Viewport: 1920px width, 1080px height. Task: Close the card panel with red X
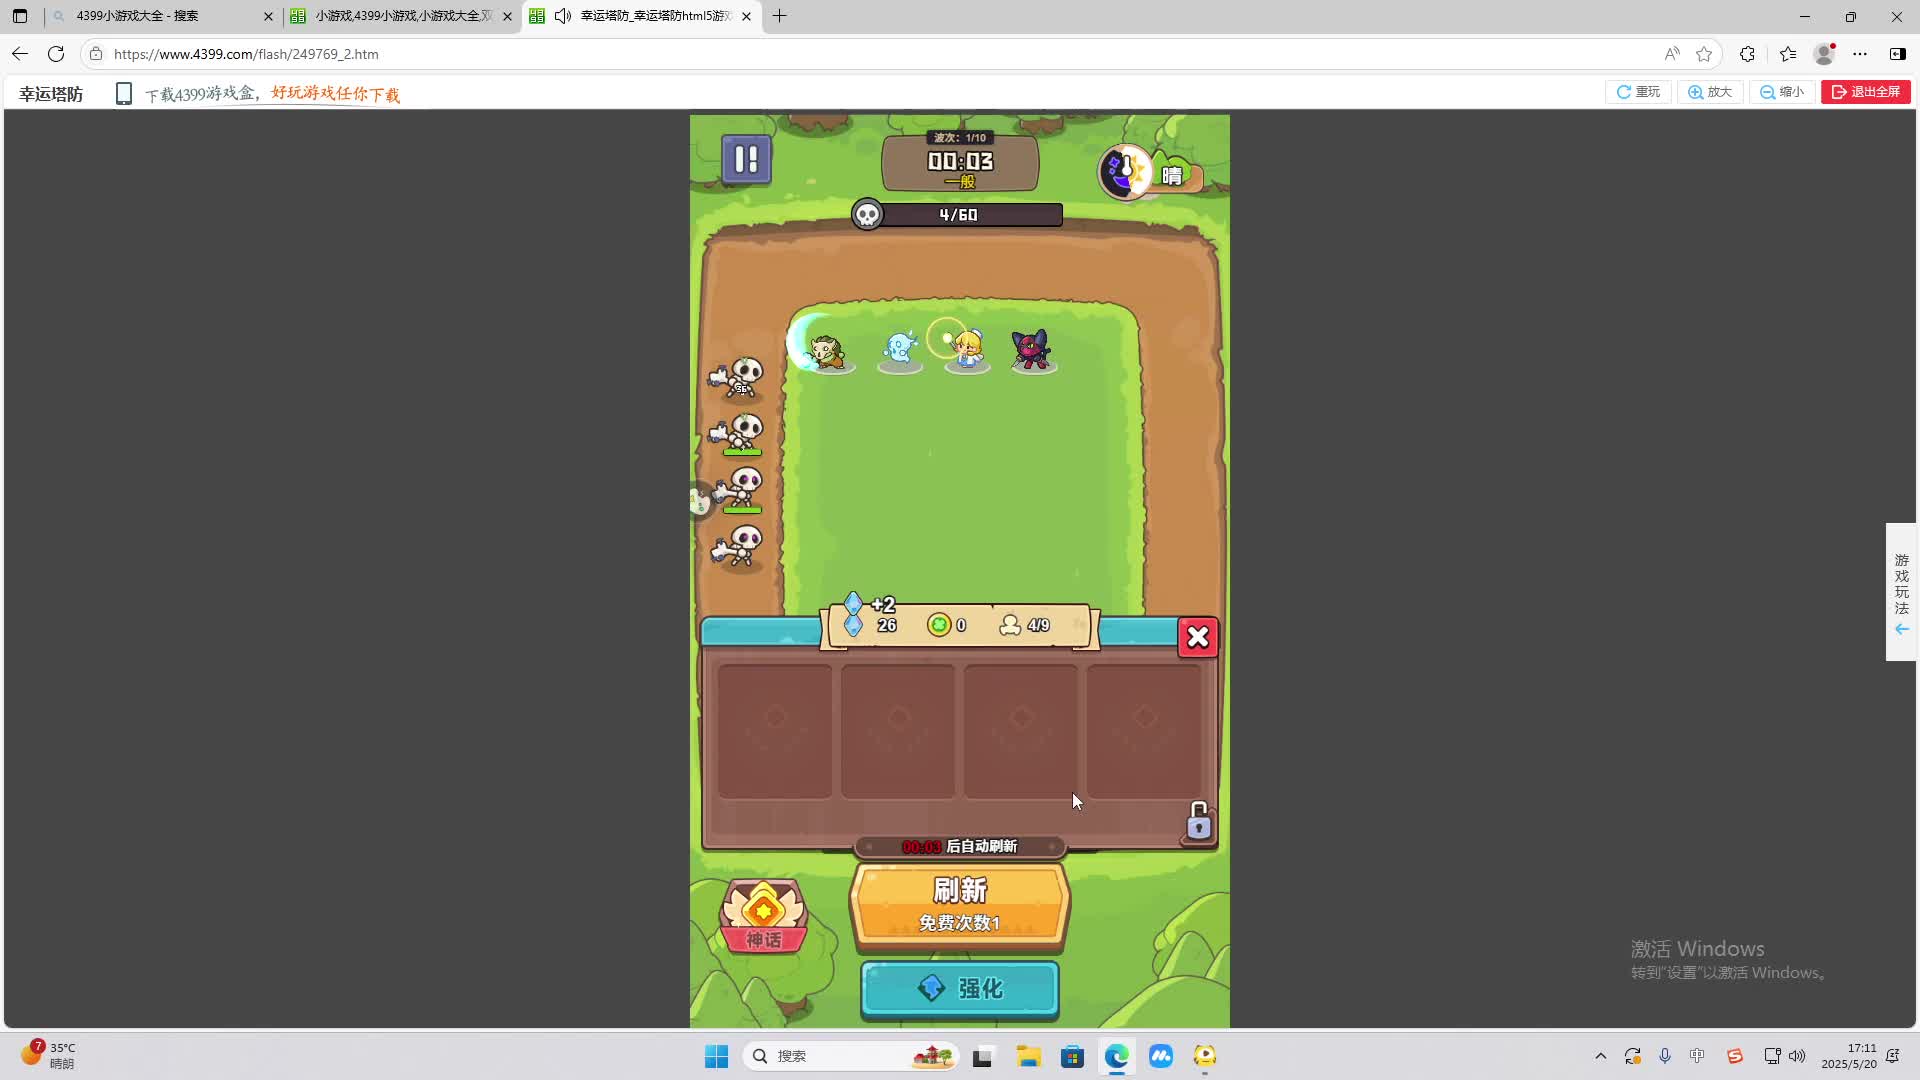(1197, 637)
